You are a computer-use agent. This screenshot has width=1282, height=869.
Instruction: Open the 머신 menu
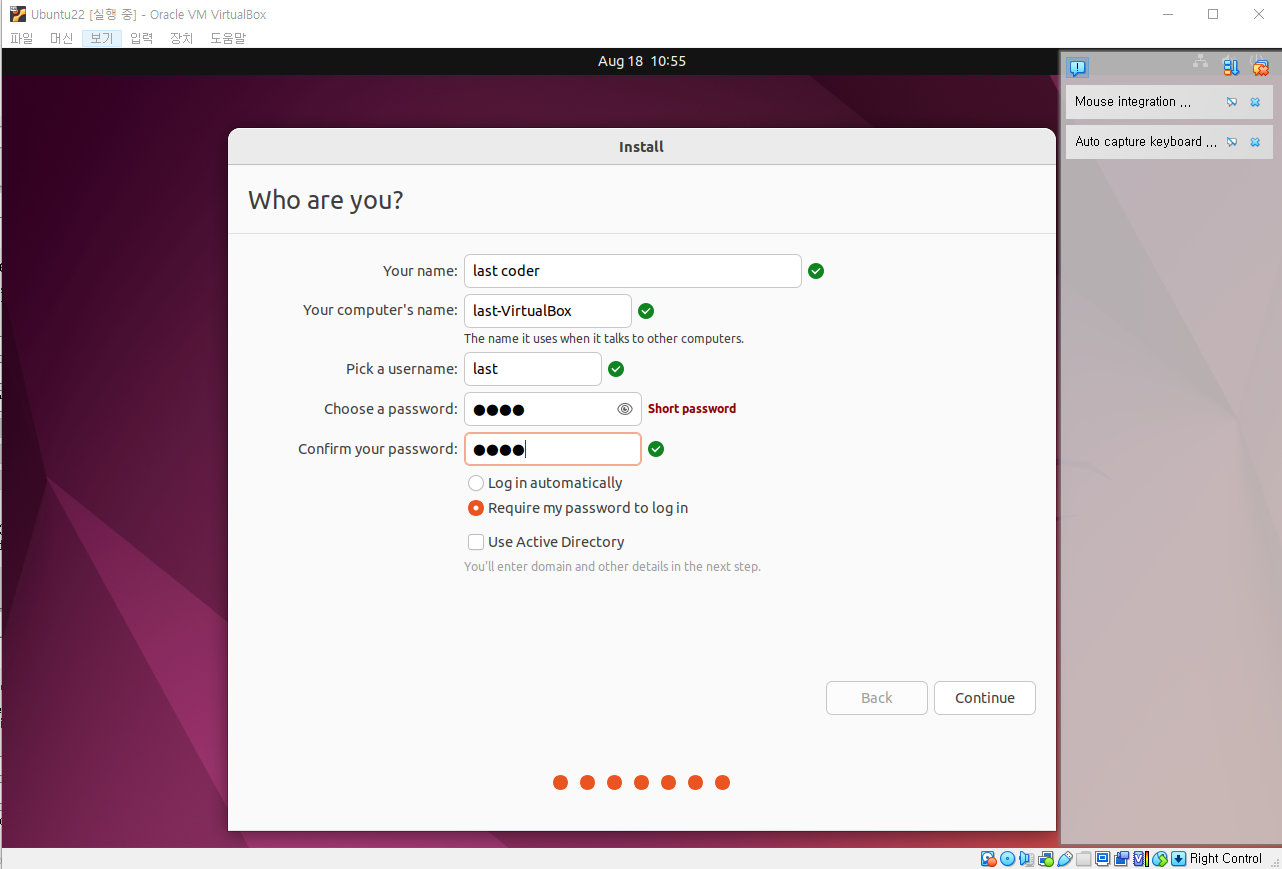[61, 38]
